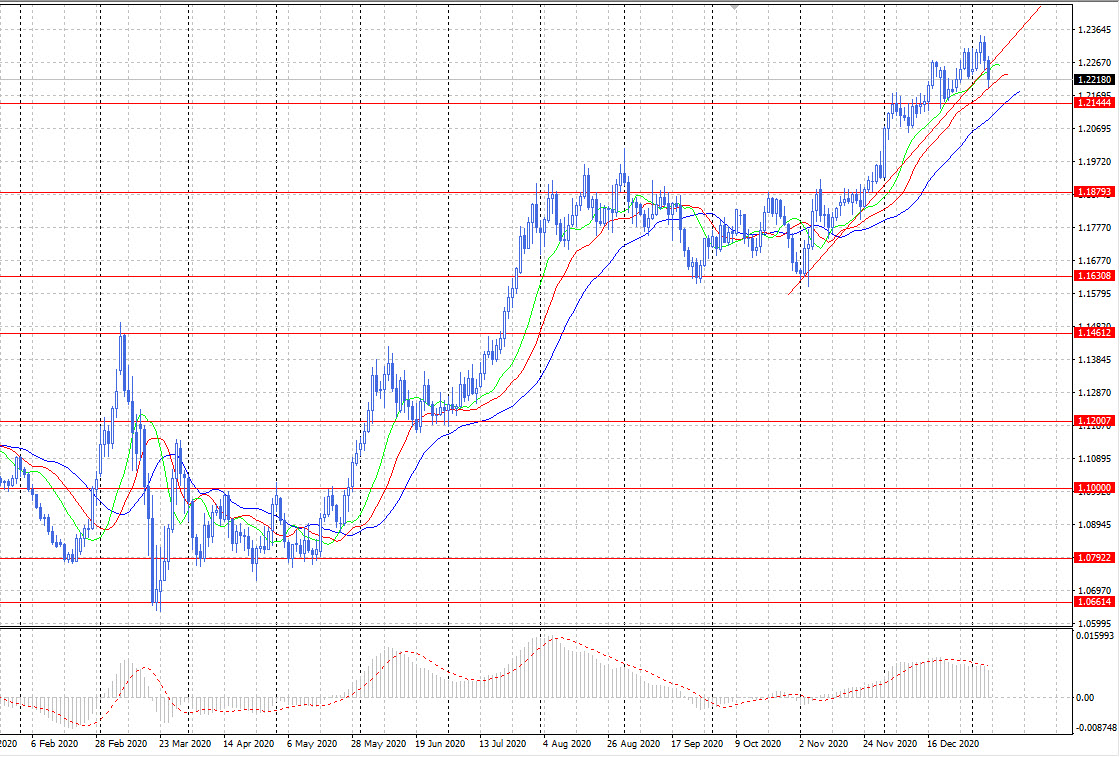Screen dimensions: 1120x757
Task: Click the price axis value 1.13845
Action: click(1094, 360)
